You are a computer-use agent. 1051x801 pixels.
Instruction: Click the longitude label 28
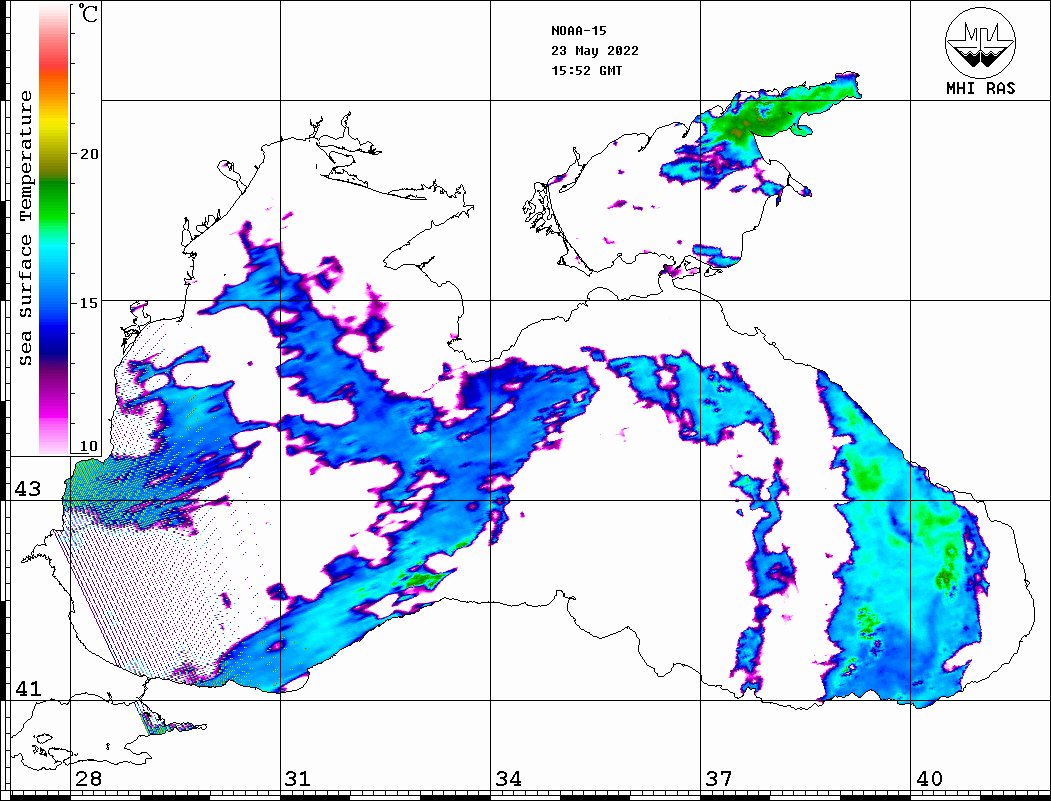point(88,779)
